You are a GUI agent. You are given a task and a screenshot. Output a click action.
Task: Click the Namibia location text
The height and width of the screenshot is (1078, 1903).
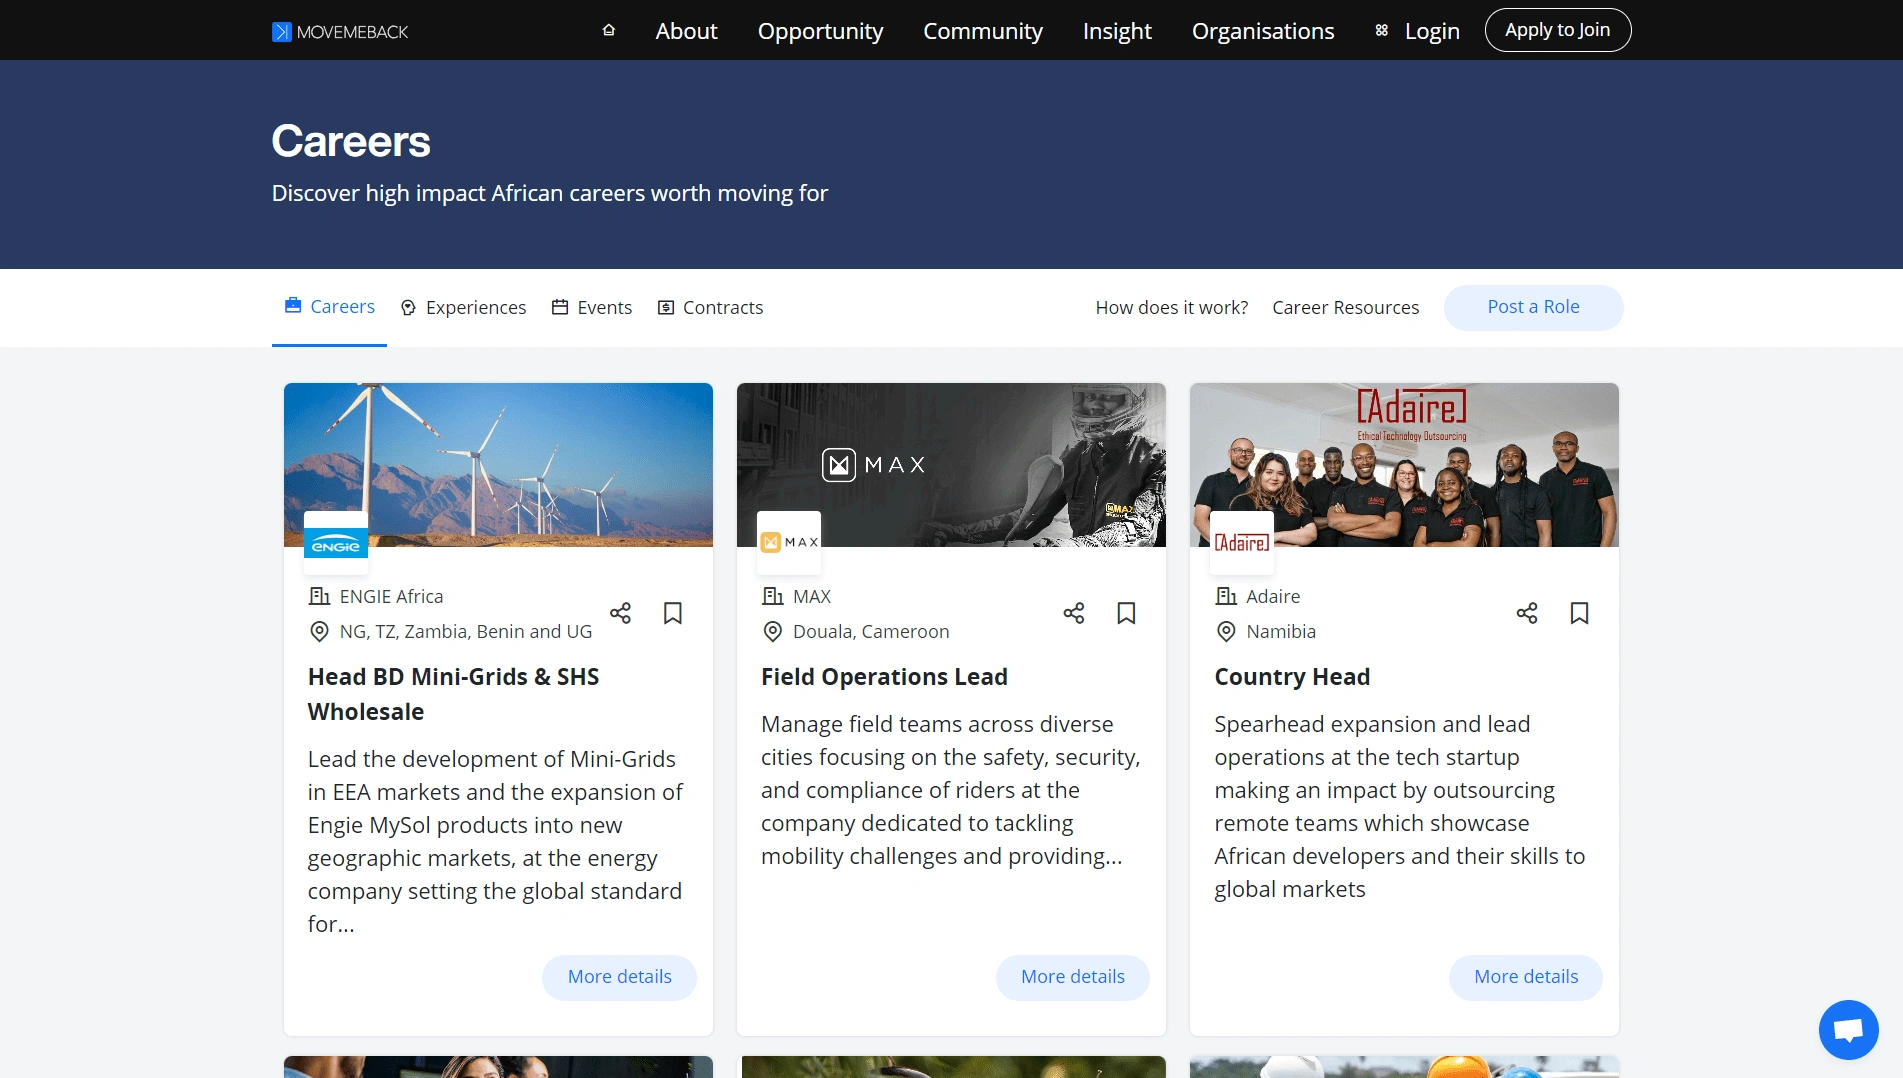coord(1281,631)
